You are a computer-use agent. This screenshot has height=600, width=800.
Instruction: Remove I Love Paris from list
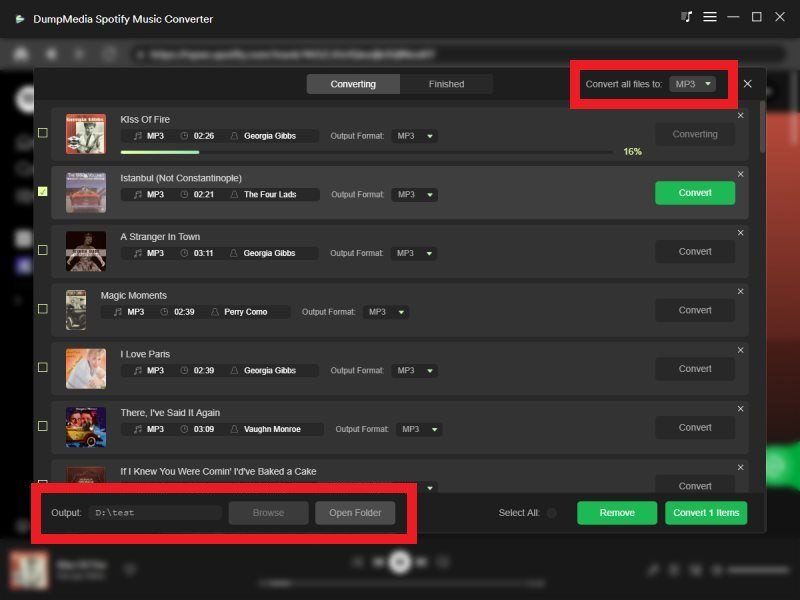pyautogui.click(x=740, y=350)
